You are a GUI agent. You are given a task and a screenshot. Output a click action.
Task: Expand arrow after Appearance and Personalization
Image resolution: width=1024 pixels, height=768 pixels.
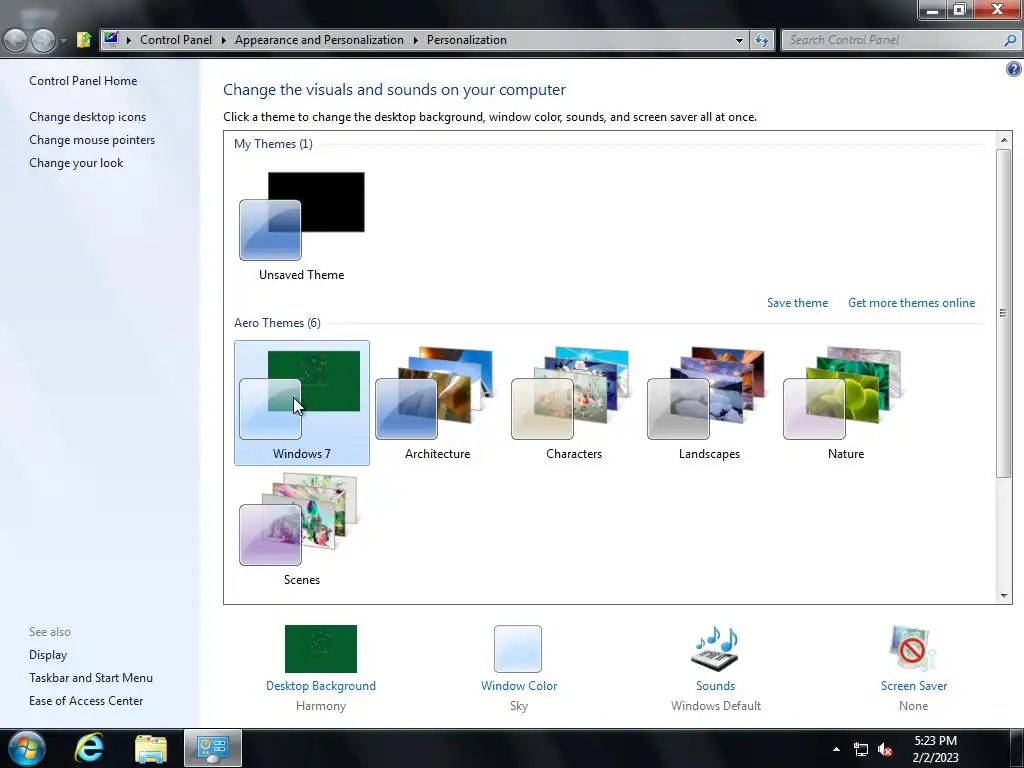pos(415,40)
